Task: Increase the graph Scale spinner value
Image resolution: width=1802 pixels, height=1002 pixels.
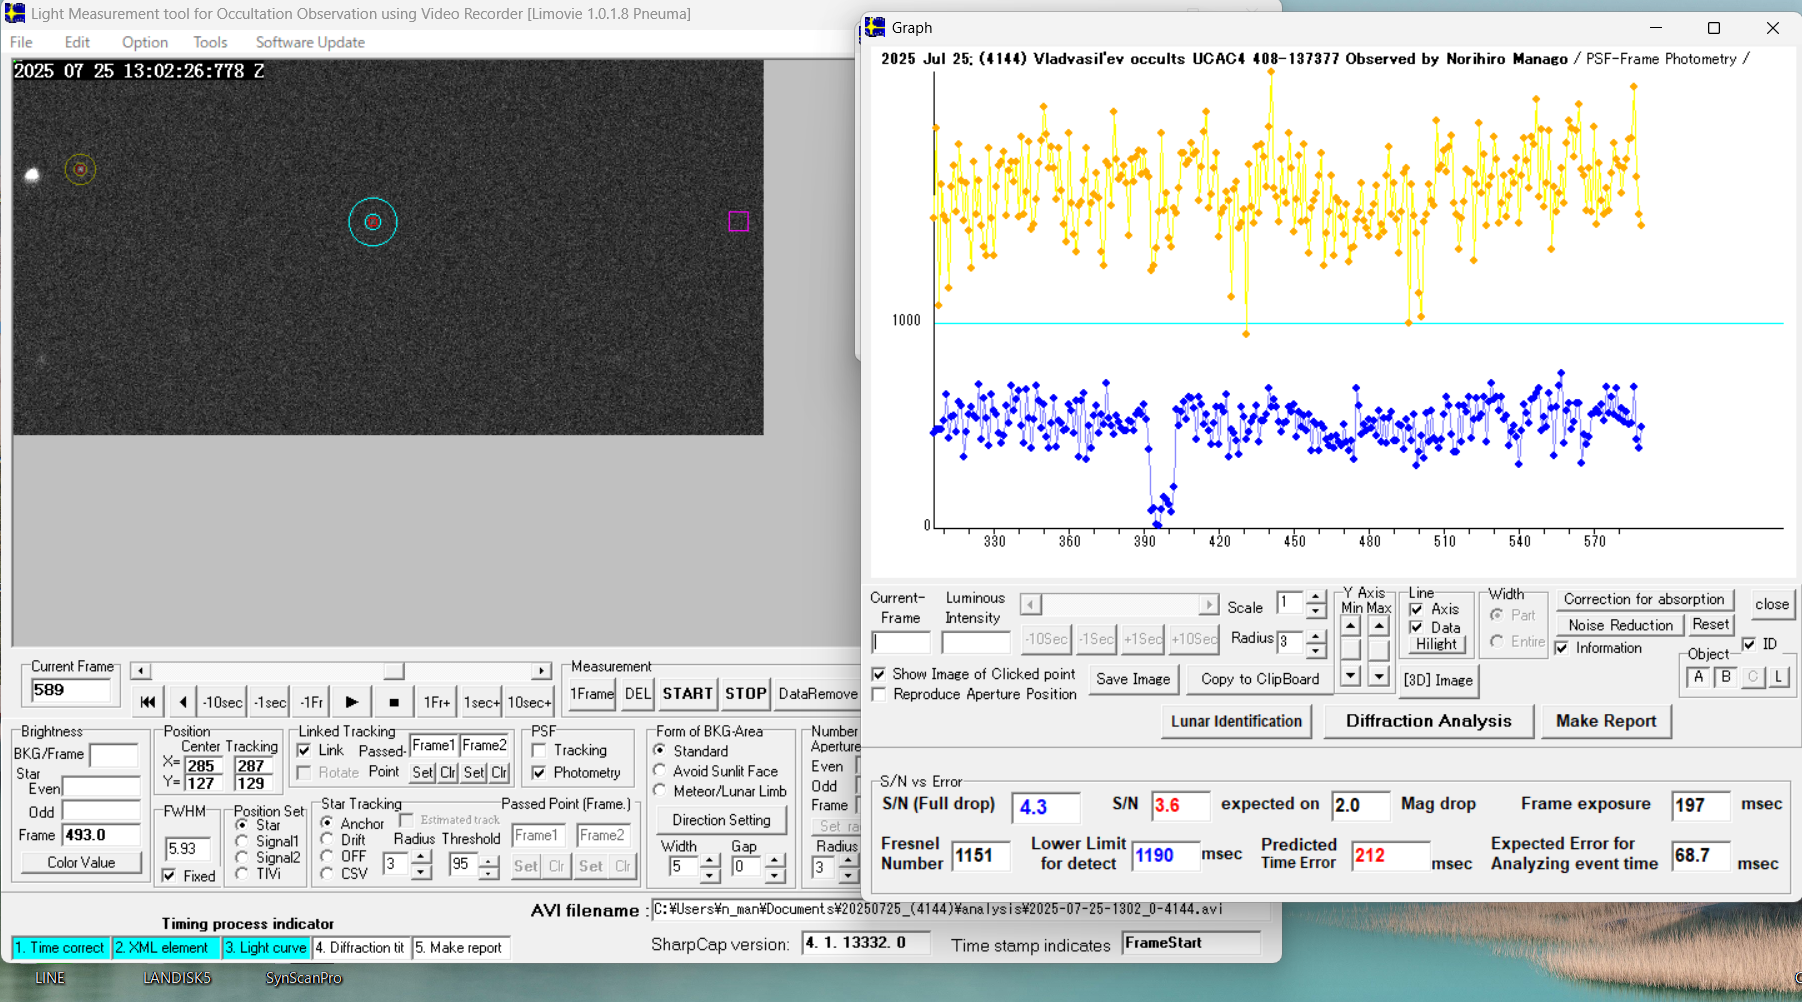Action: tap(1316, 597)
